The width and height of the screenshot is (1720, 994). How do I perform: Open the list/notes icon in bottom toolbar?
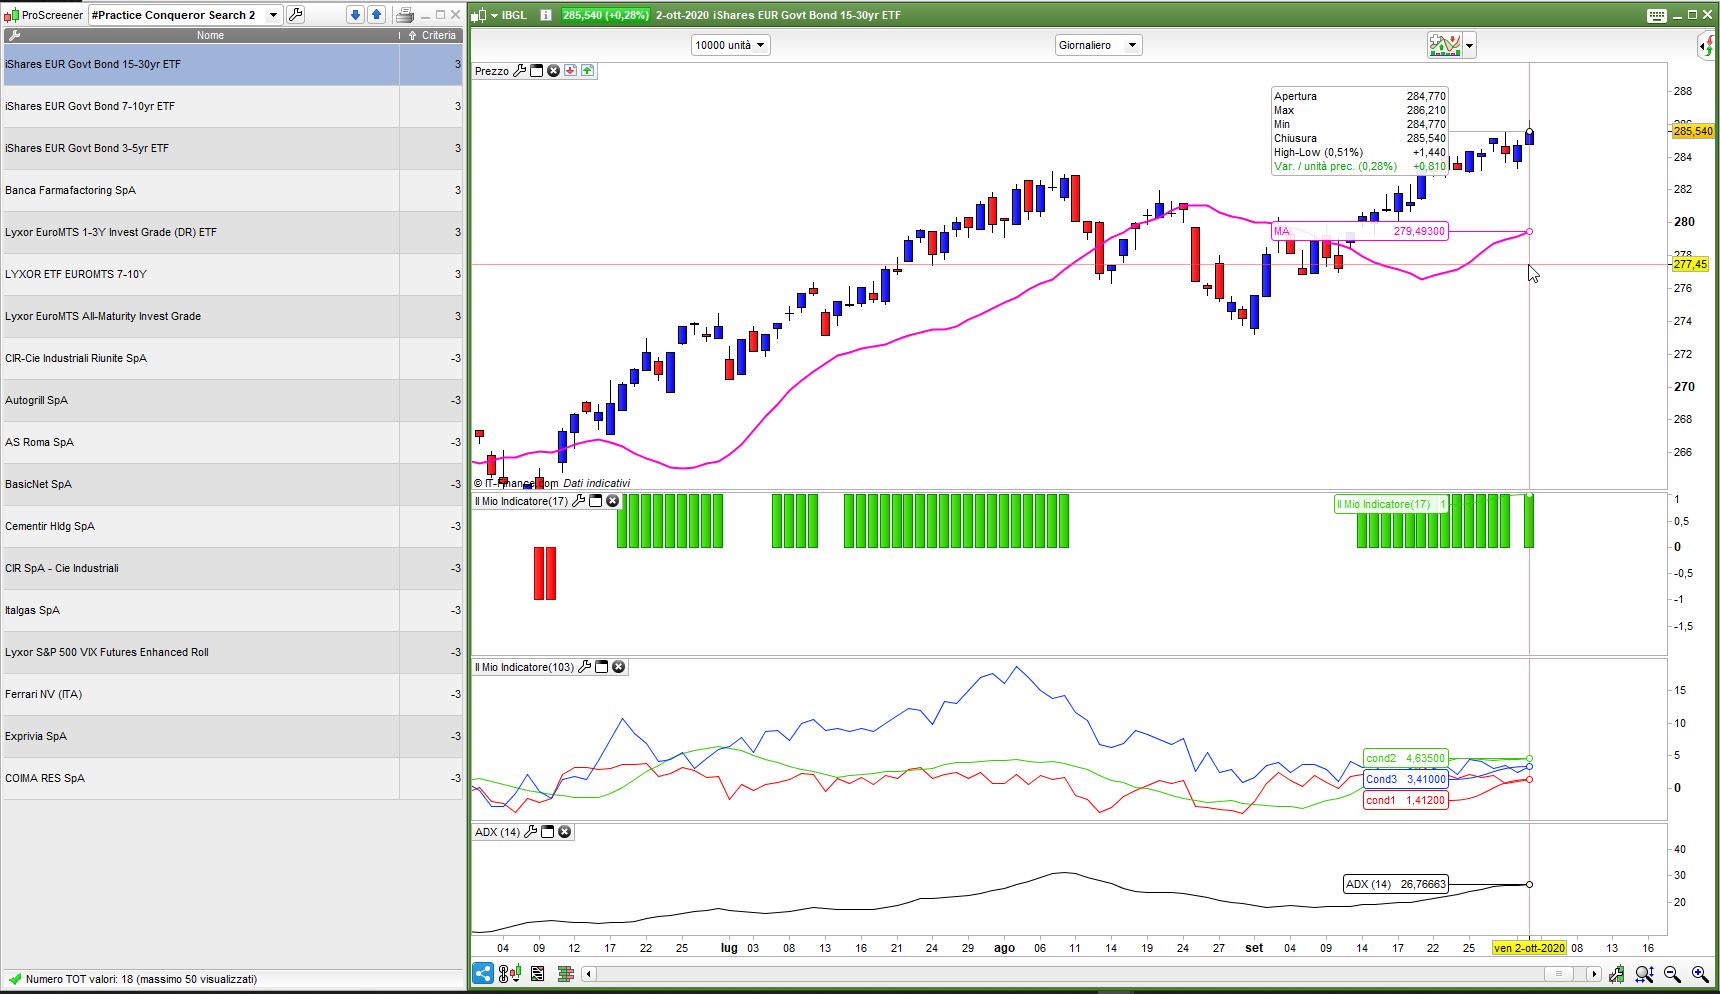point(538,973)
